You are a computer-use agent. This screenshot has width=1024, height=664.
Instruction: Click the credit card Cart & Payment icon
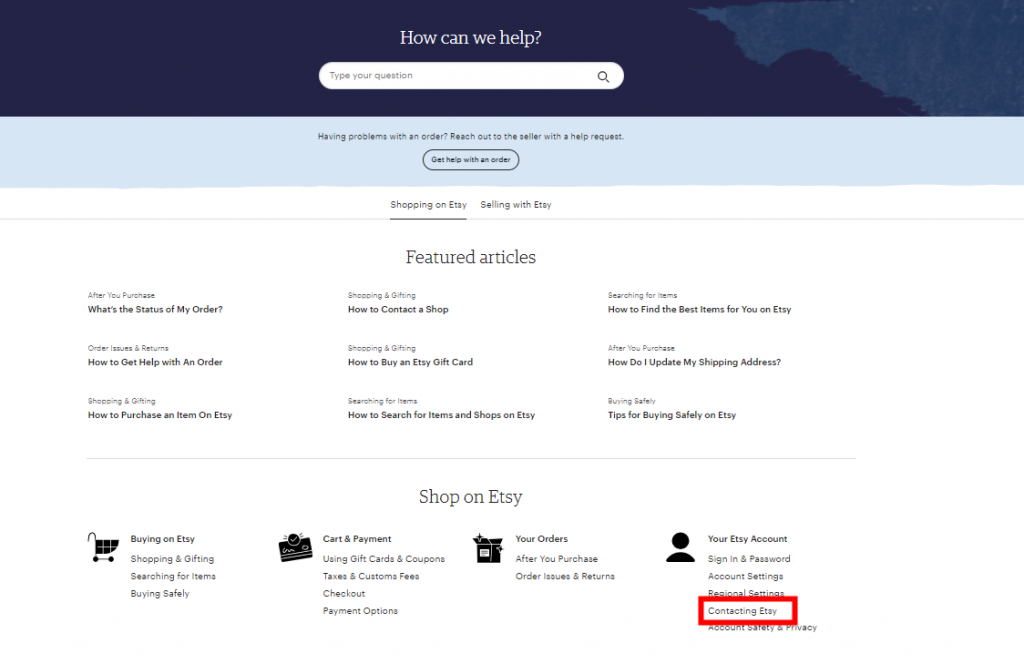pos(295,547)
